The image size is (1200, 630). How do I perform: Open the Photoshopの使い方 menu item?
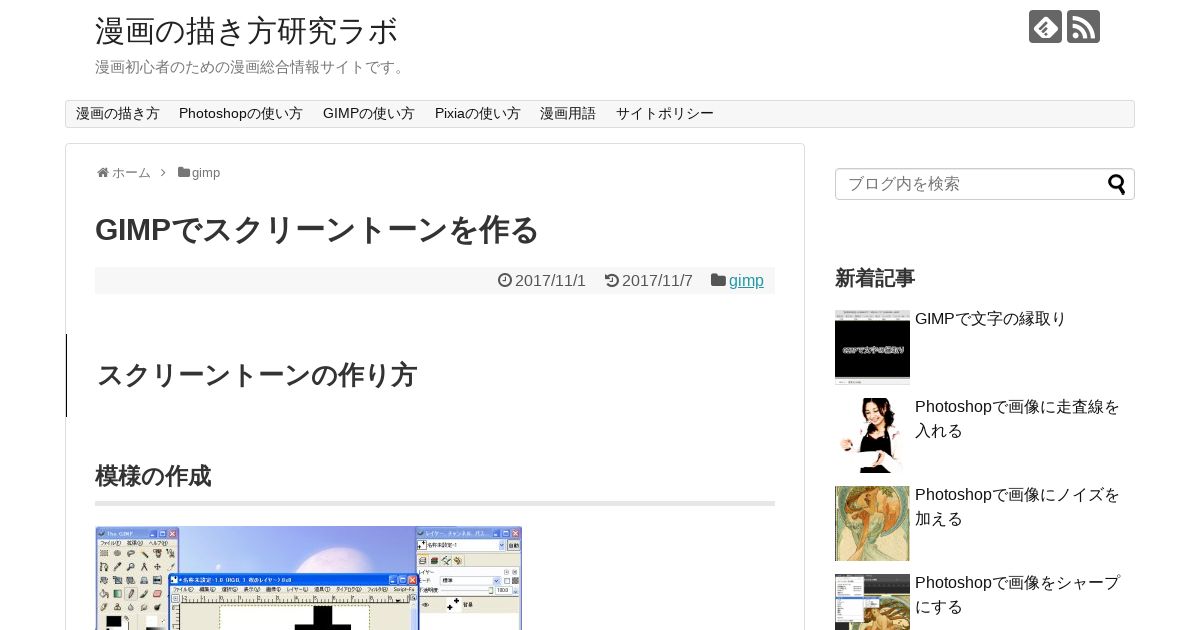(241, 114)
